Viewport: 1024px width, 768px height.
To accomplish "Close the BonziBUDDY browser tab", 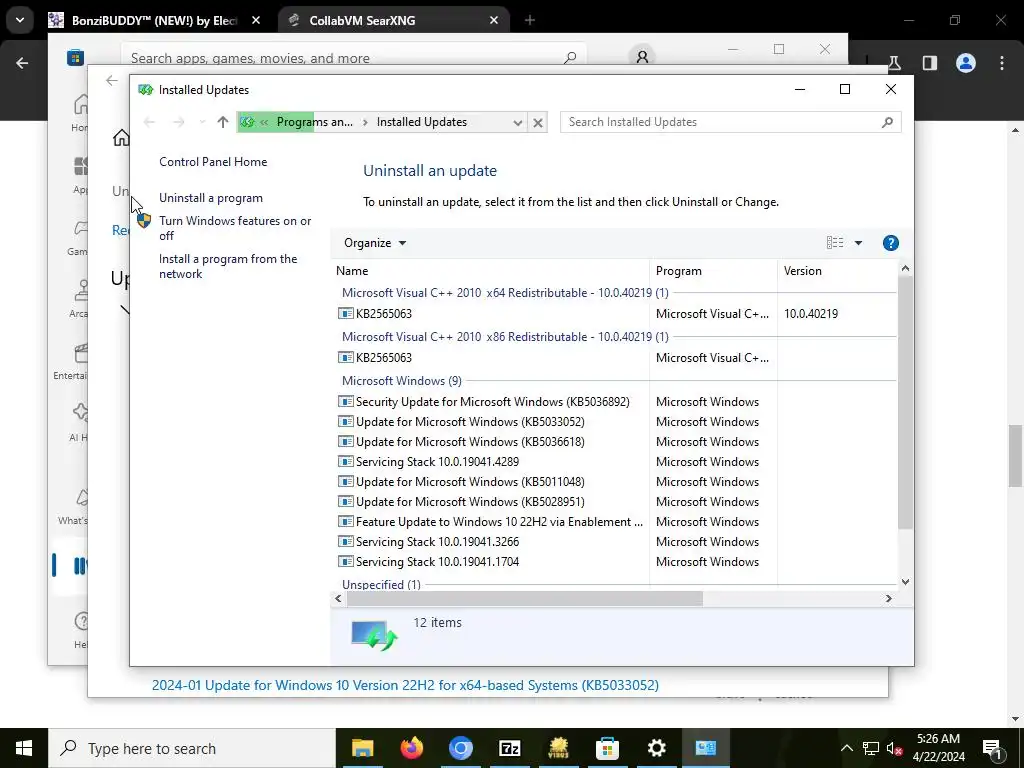I will click(x=256, y=20).
